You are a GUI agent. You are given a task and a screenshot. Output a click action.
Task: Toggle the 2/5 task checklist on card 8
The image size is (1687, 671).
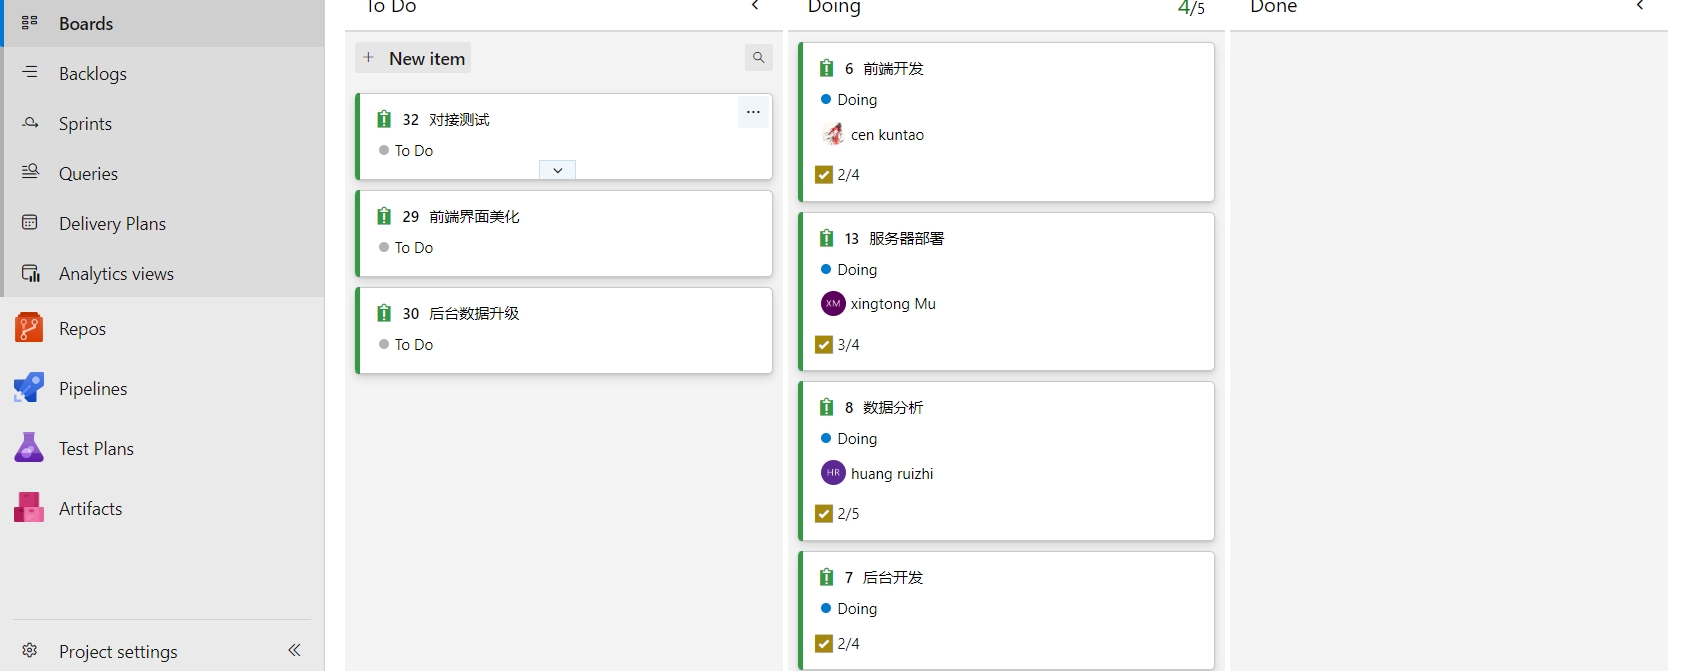838,513
